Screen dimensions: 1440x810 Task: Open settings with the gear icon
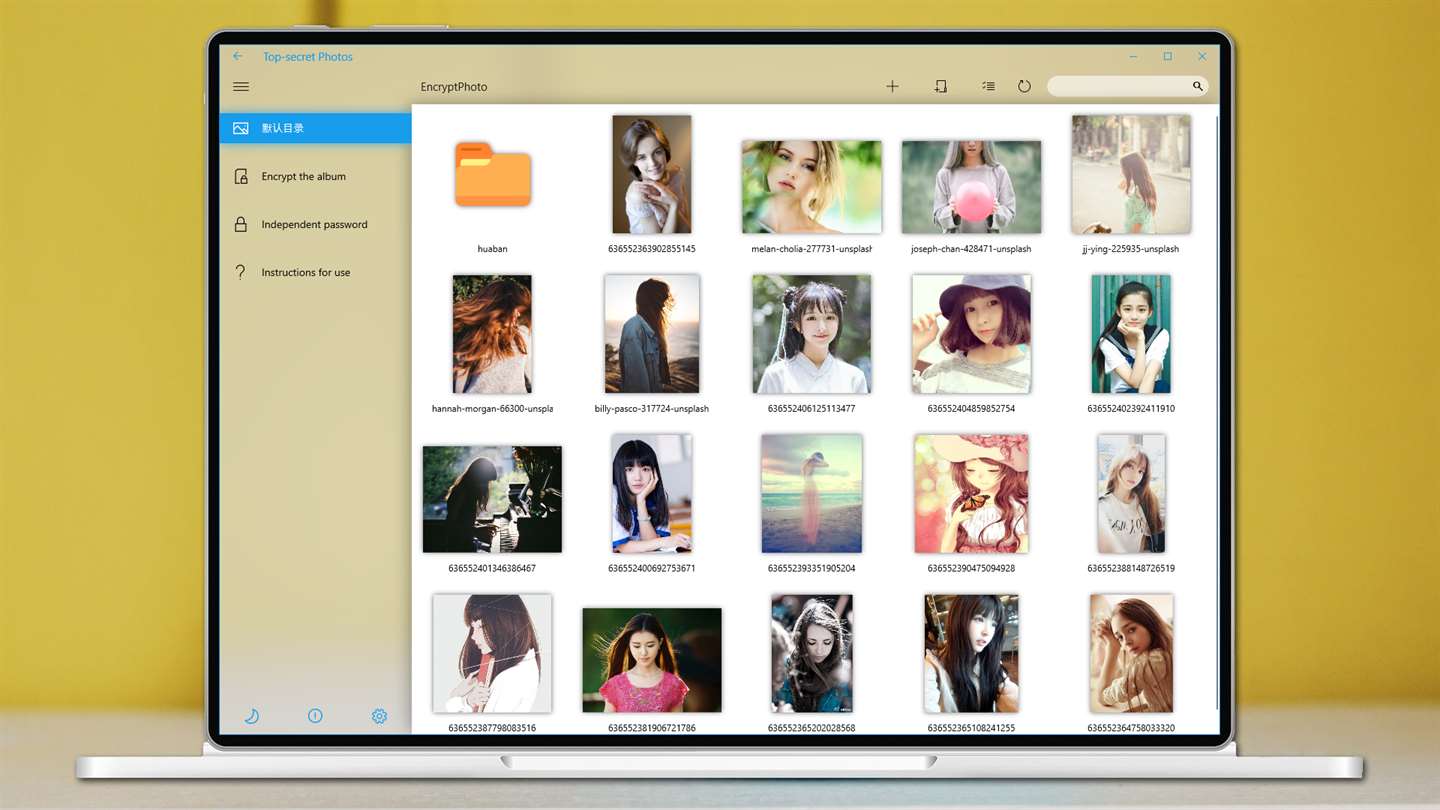(379, 716)
